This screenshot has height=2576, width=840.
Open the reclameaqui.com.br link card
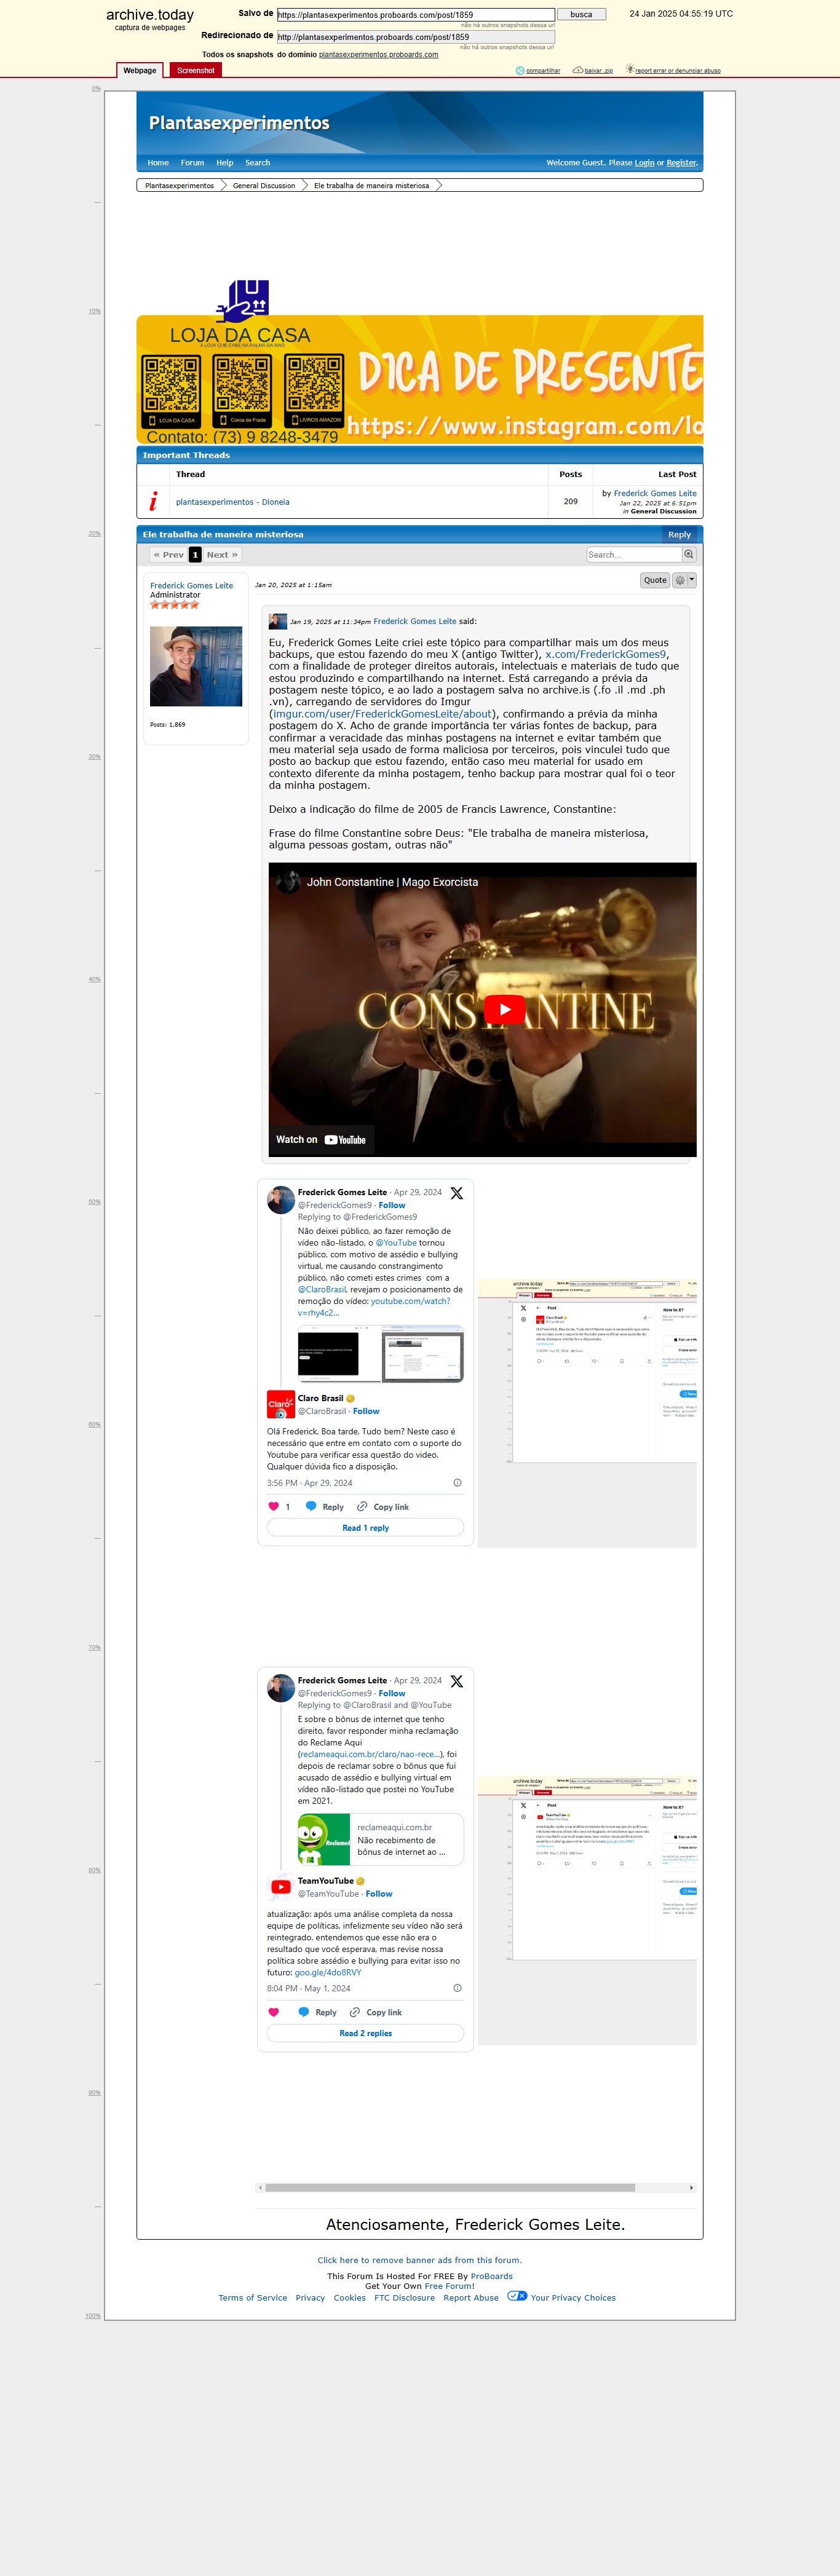click(380, 1840)
